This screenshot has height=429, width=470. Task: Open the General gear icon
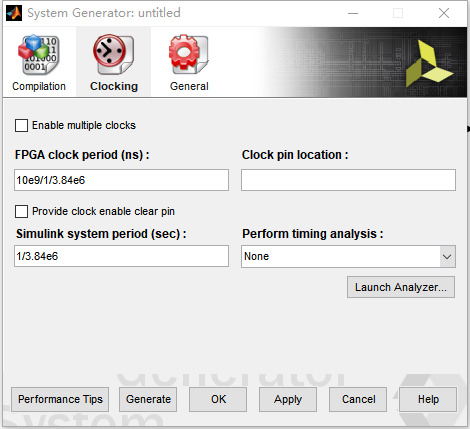[x=189, y=54]
